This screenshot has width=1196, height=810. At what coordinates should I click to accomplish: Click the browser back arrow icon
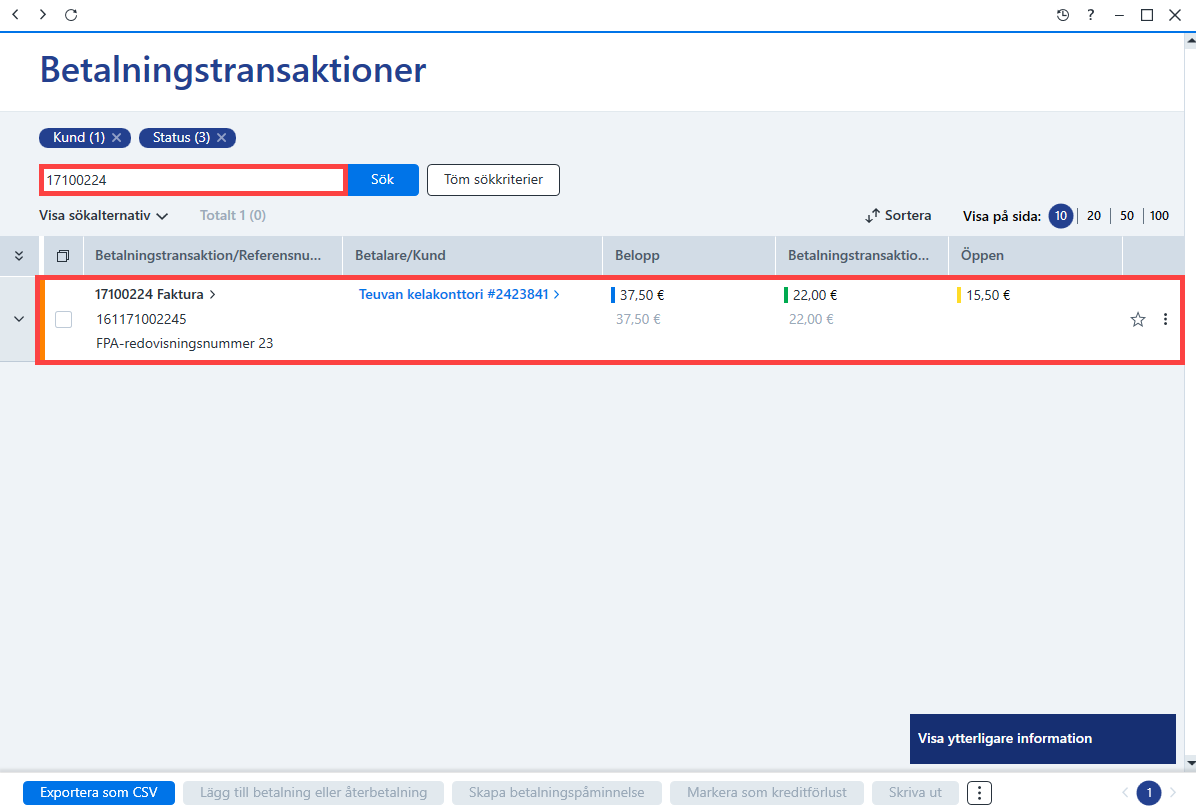point(15,14)
